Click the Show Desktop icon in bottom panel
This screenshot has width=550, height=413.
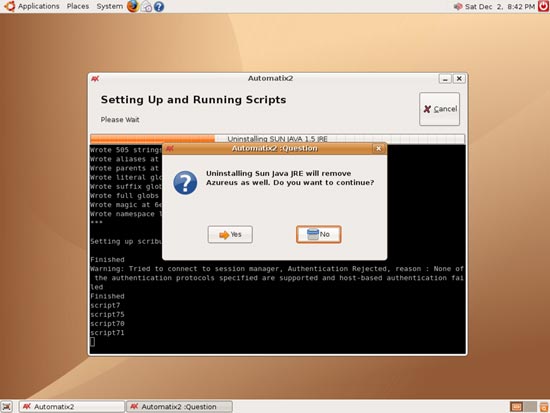(x=7, y=407)
